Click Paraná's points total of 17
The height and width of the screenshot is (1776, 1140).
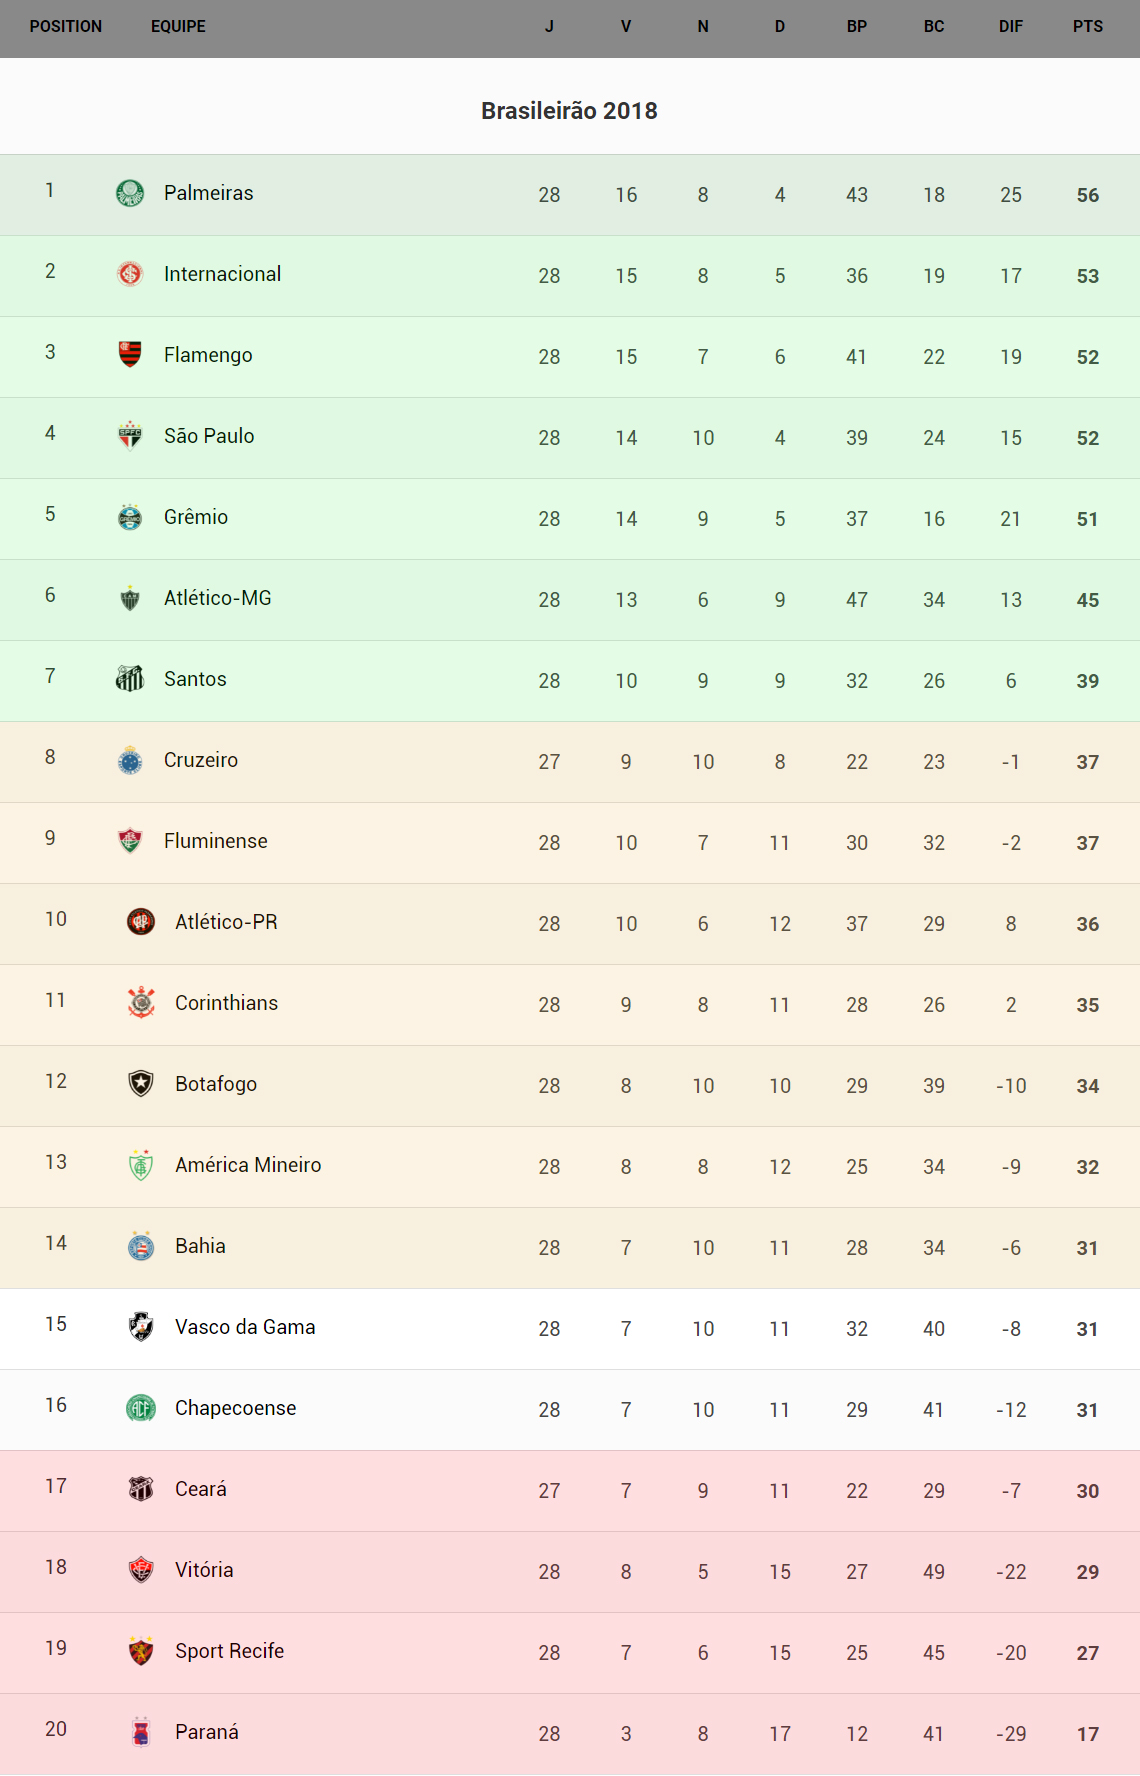(x=1087, y=1734)
